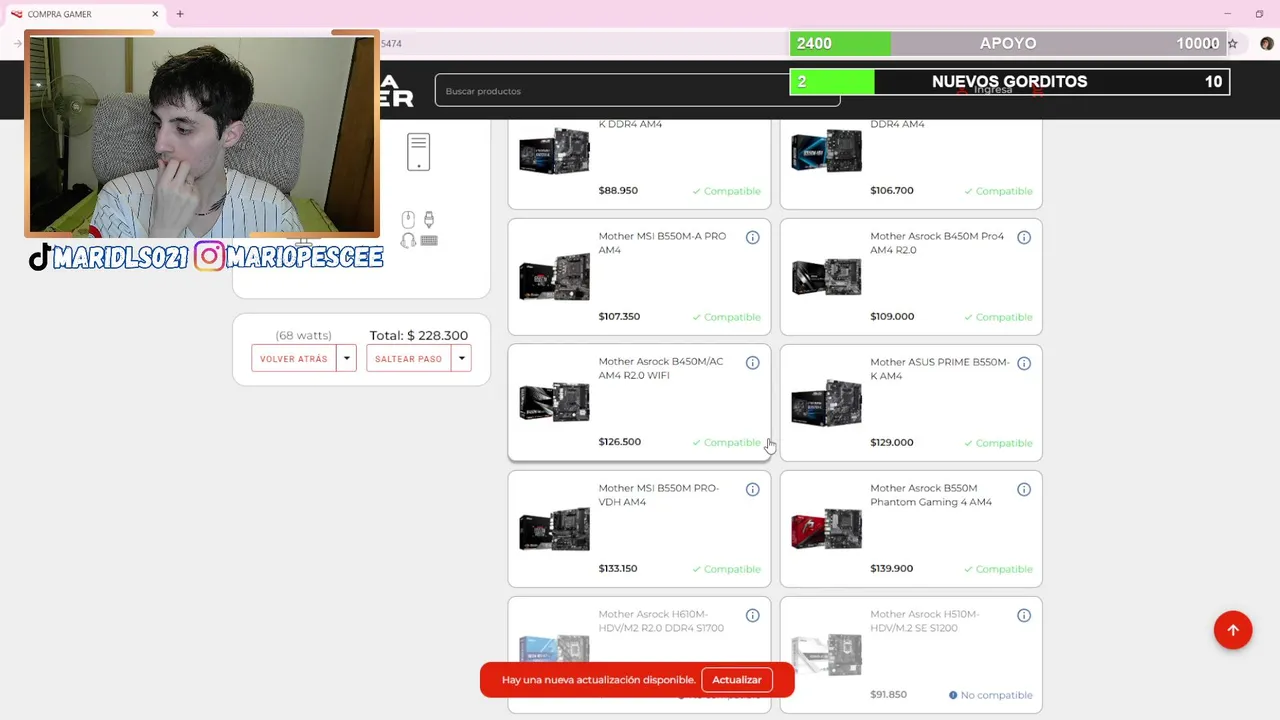
Task: Click 'Hay una nueva actualización disponible.' message
Action: 598,680
